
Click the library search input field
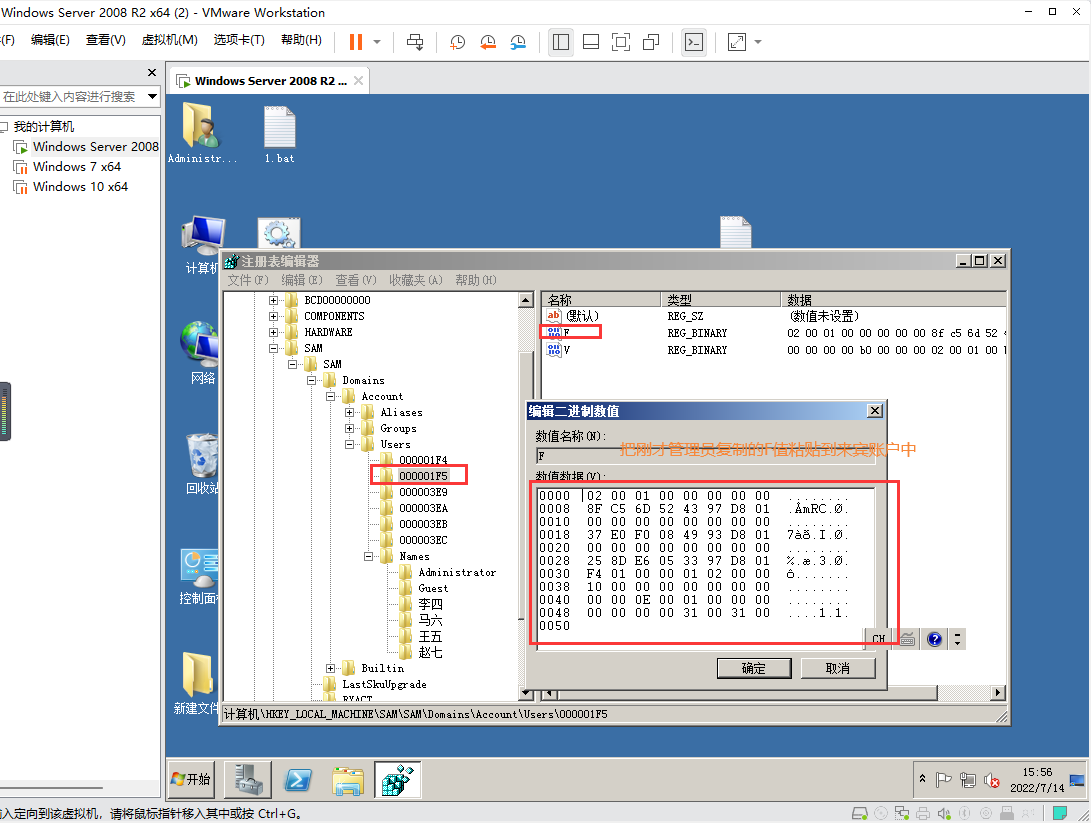pos(72,97)
